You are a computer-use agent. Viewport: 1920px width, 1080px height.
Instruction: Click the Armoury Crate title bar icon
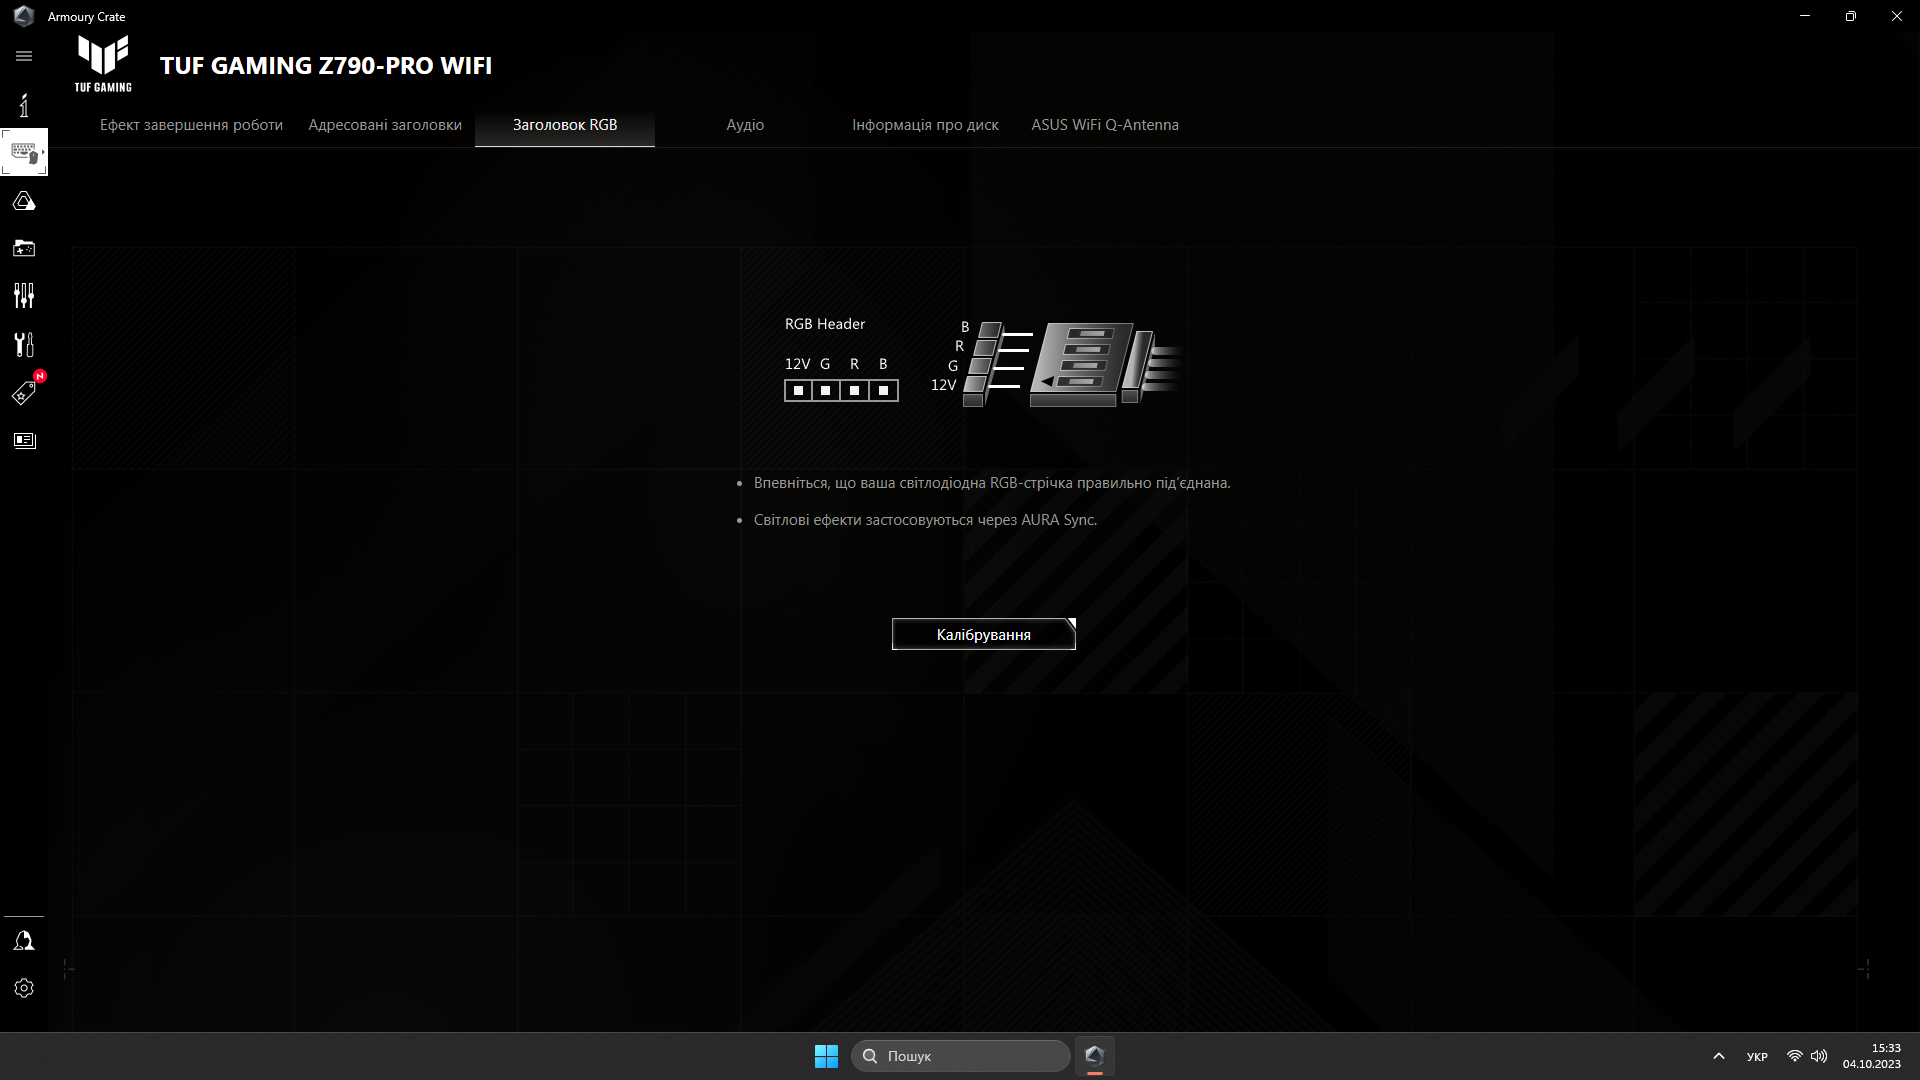point(24,16)
